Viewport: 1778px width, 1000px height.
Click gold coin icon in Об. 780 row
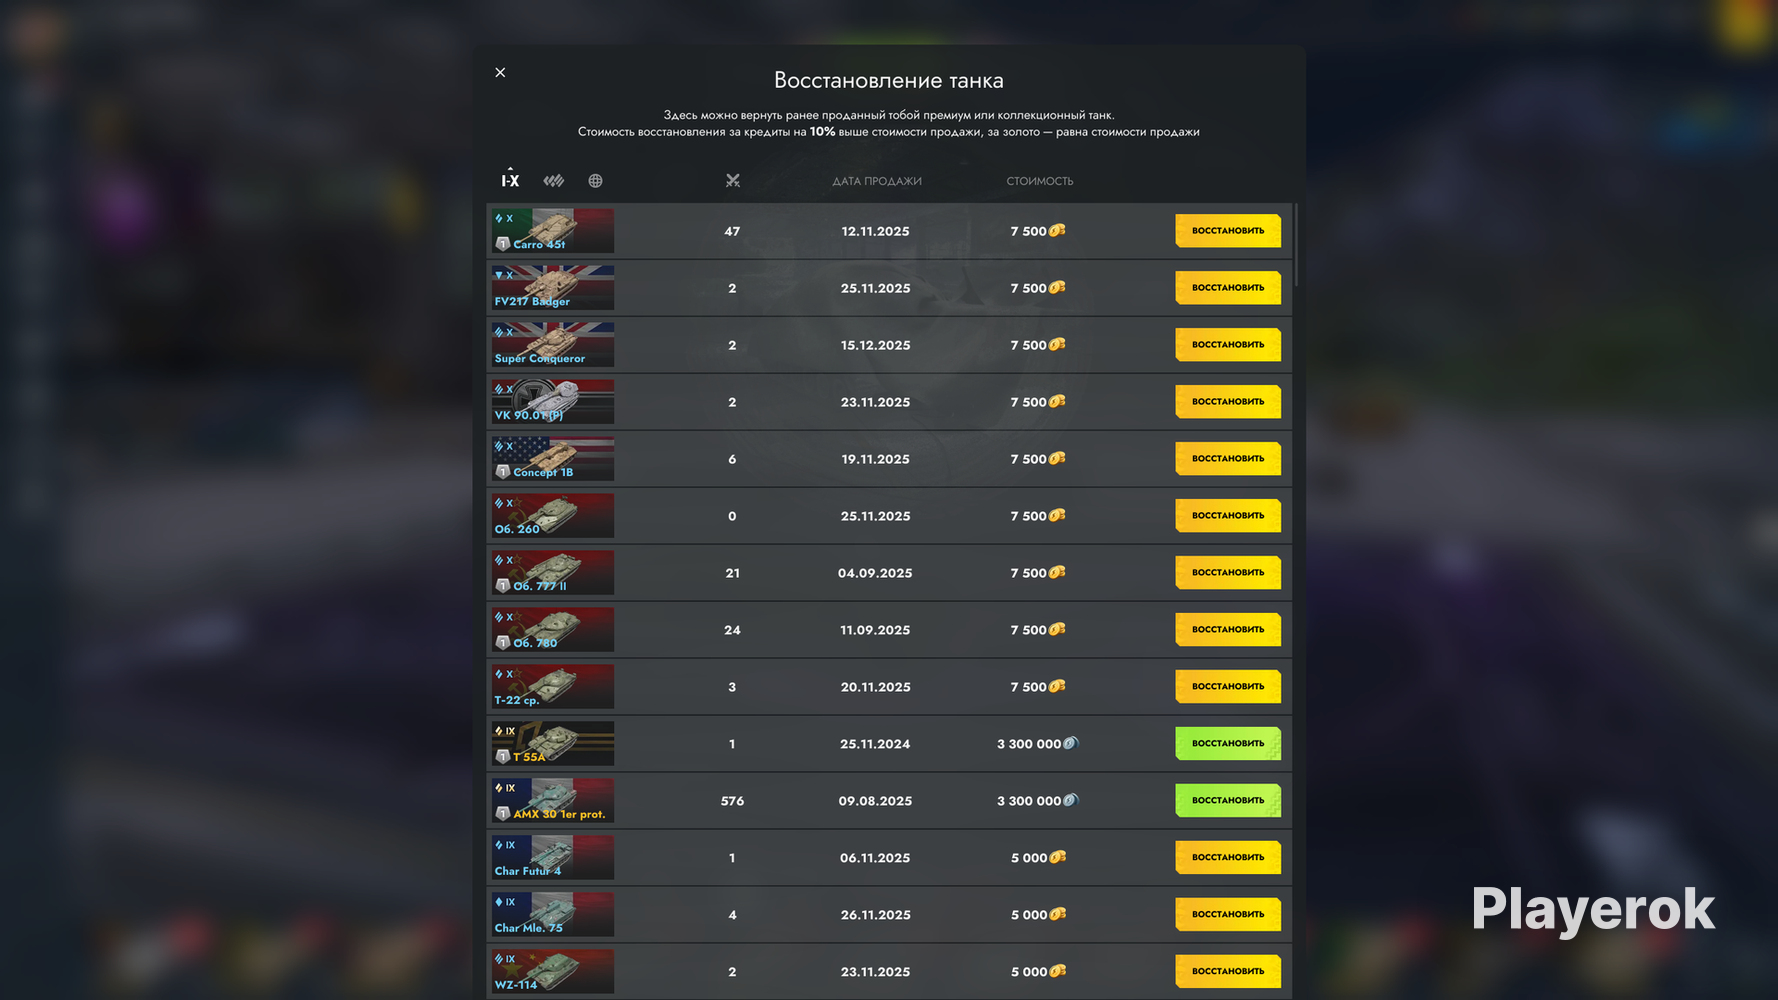tap(1057, 629)
